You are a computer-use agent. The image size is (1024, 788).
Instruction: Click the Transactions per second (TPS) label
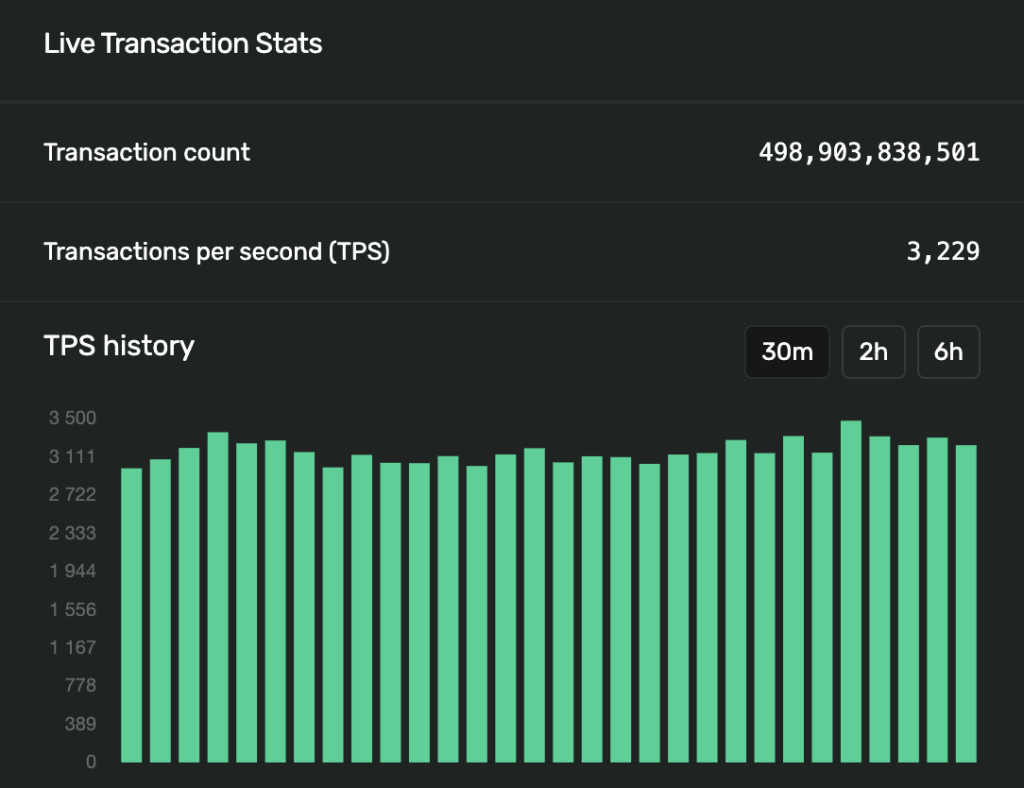click(x=216, y=251)
